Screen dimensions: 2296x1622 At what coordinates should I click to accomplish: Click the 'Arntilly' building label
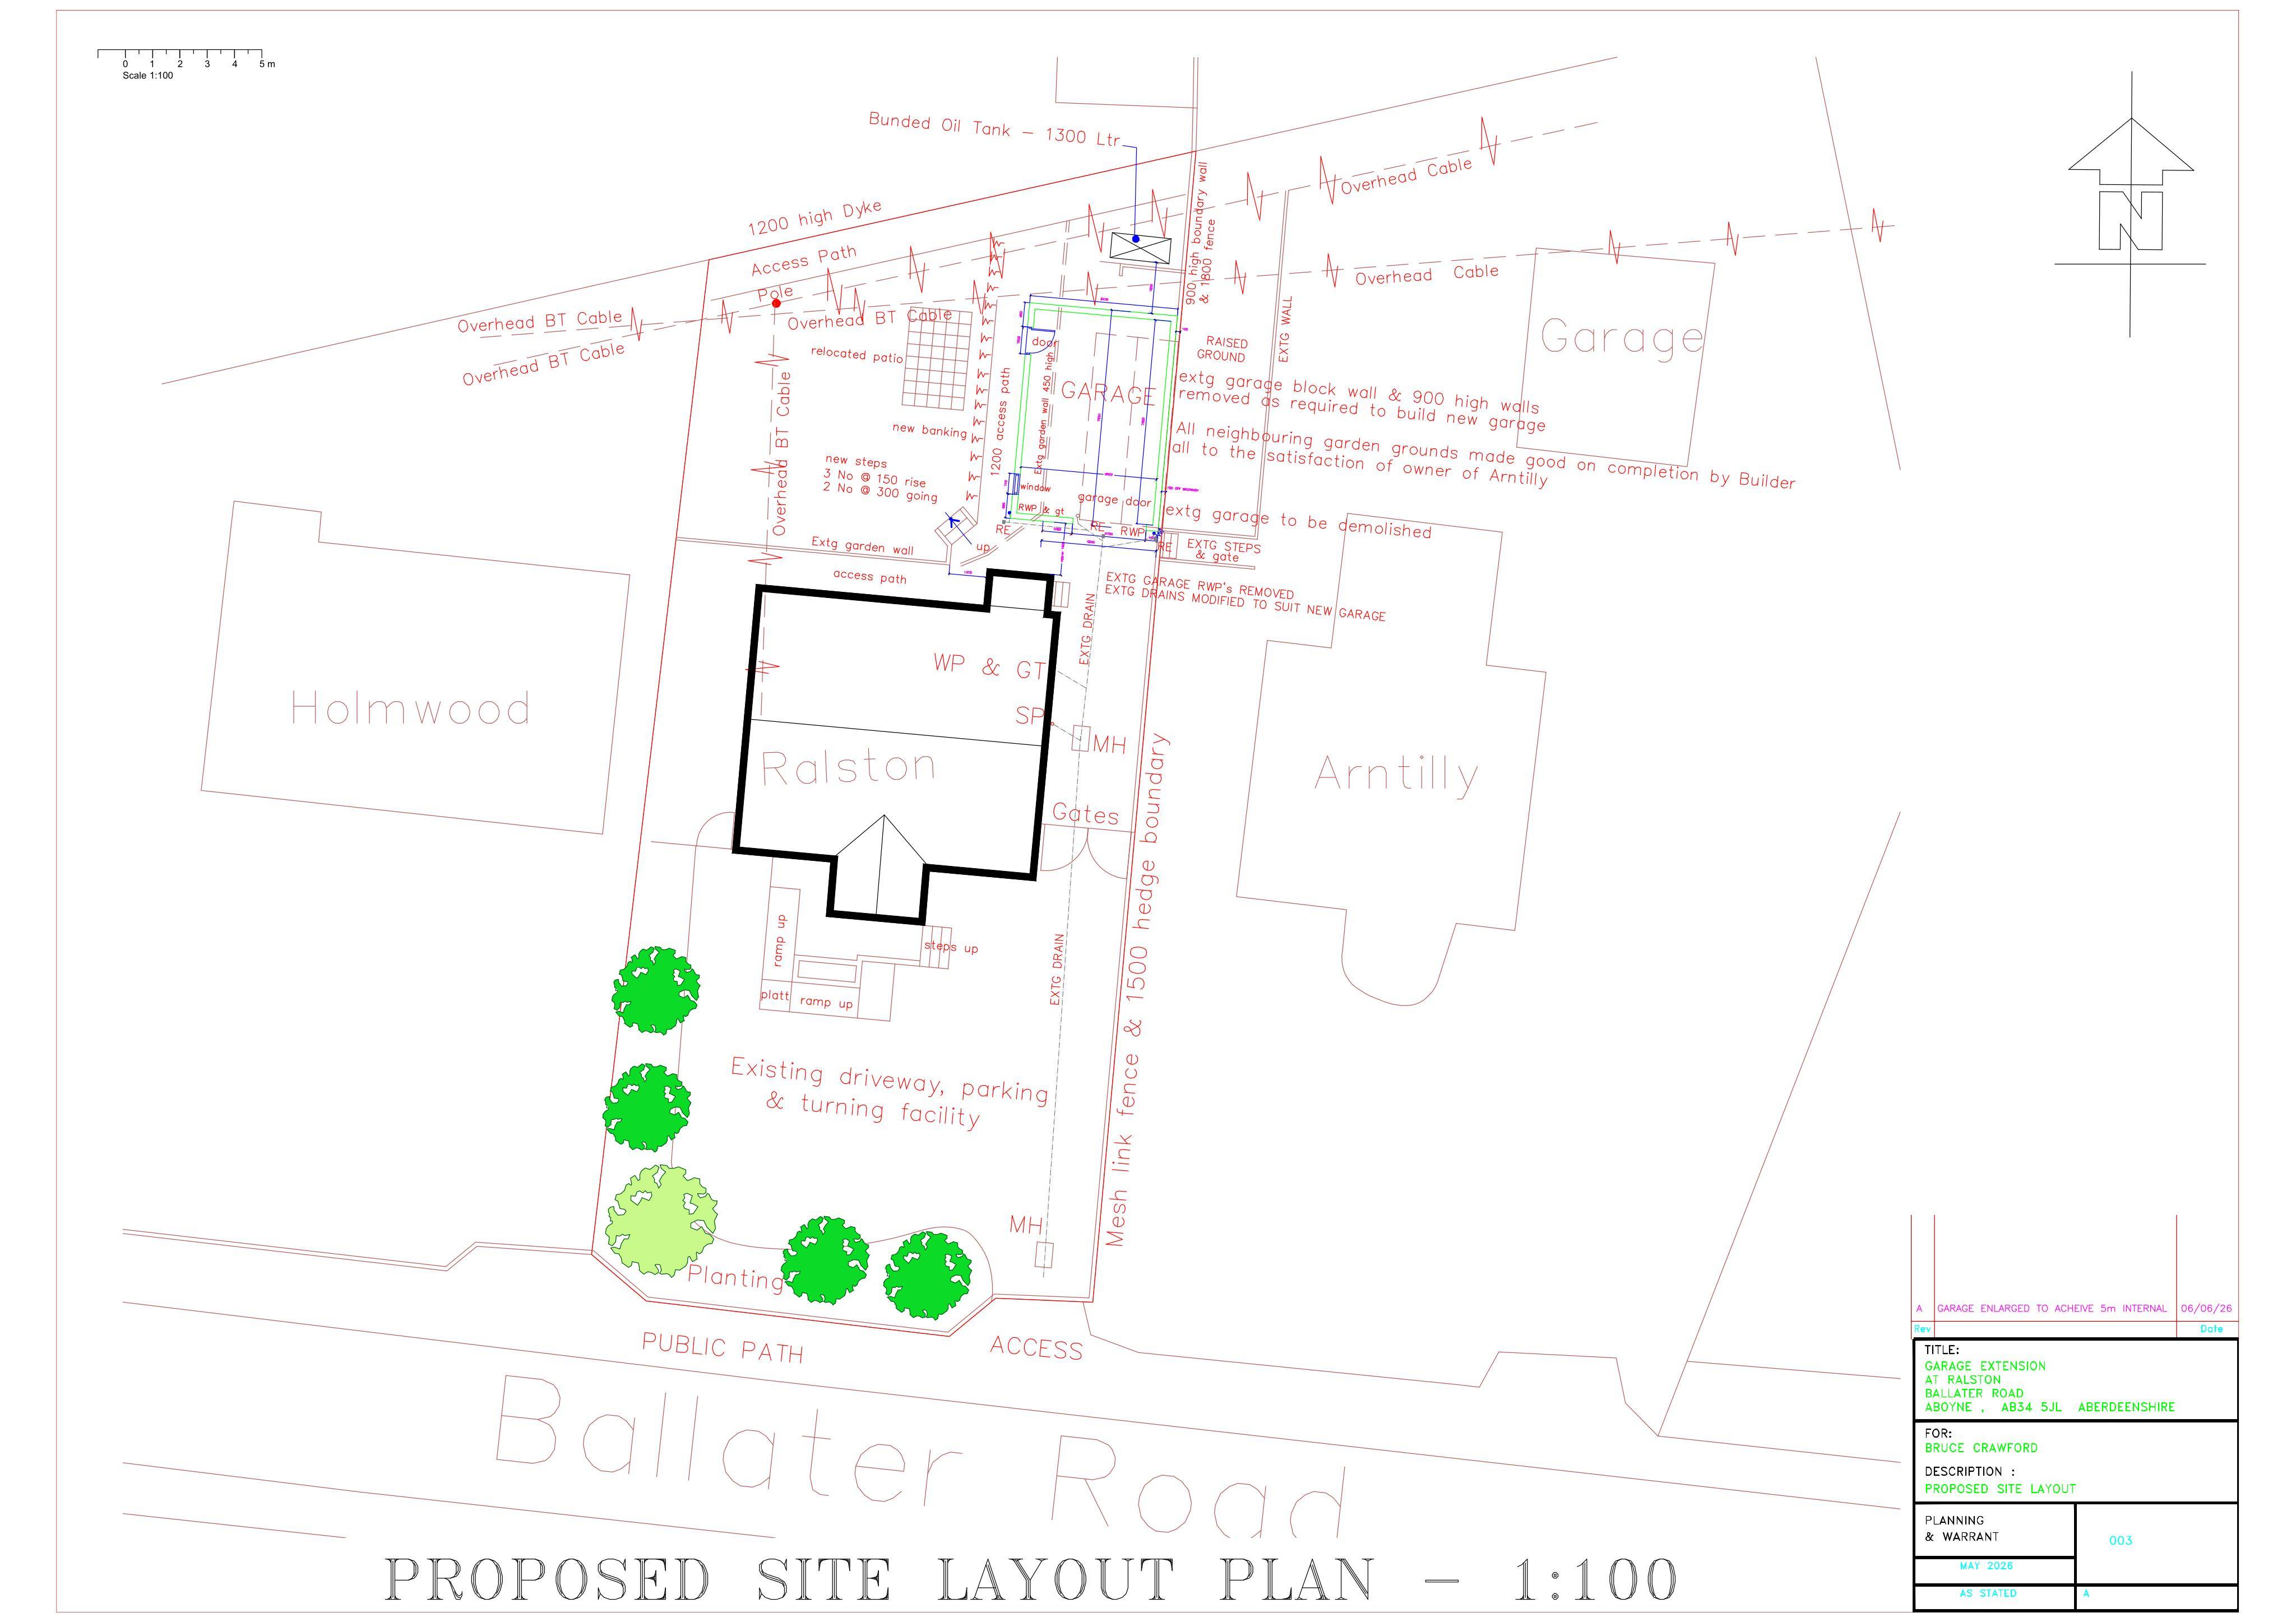click(x=1396, y=774)
